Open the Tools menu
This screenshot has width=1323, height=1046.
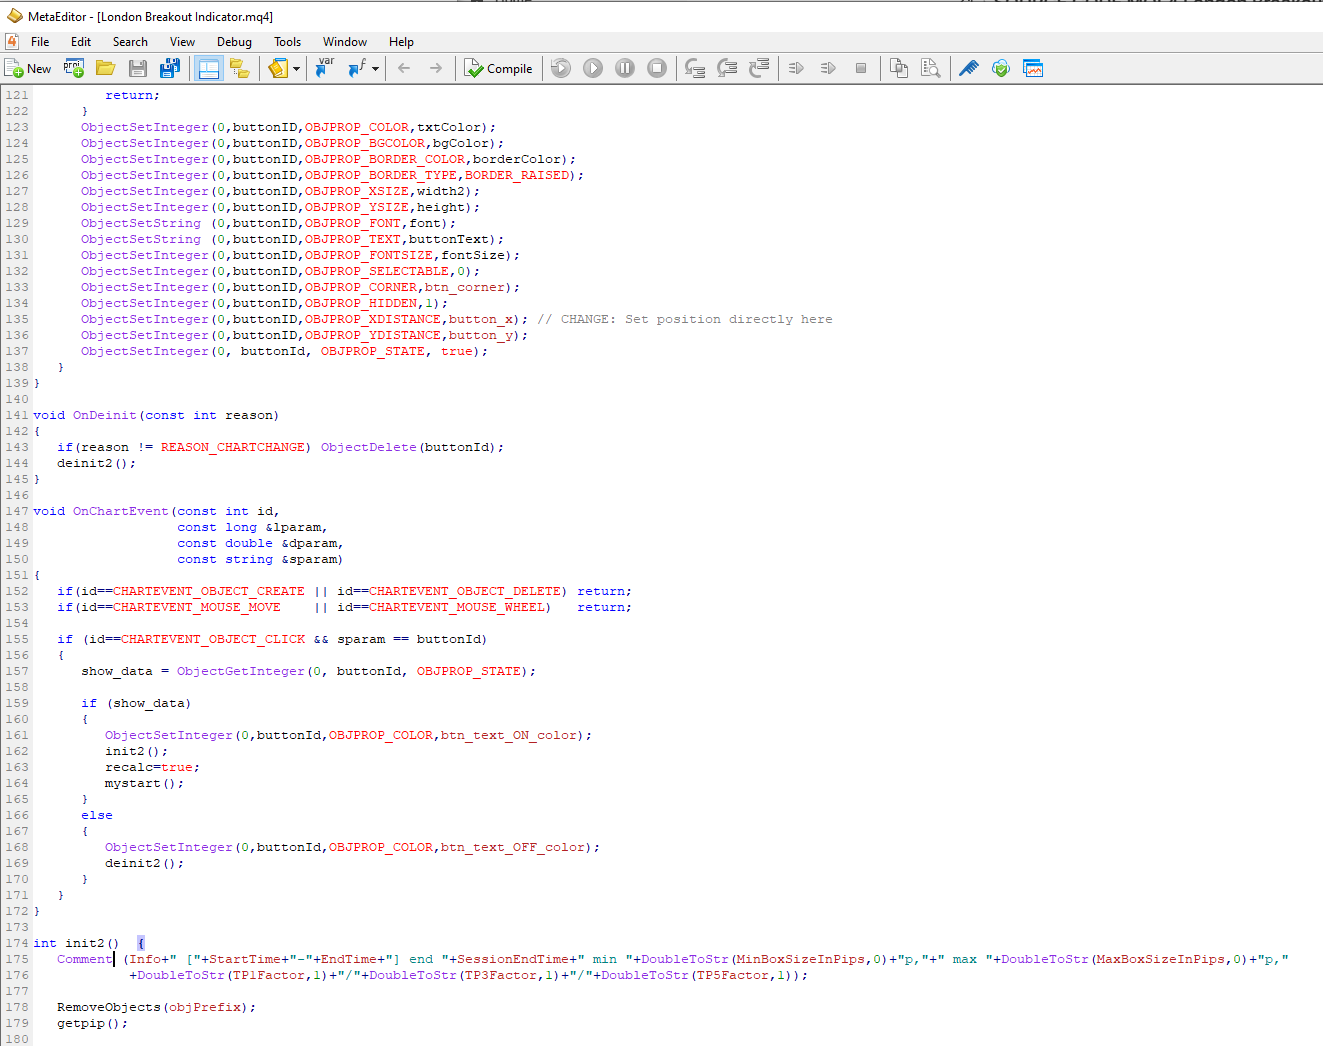pos(287,42)
